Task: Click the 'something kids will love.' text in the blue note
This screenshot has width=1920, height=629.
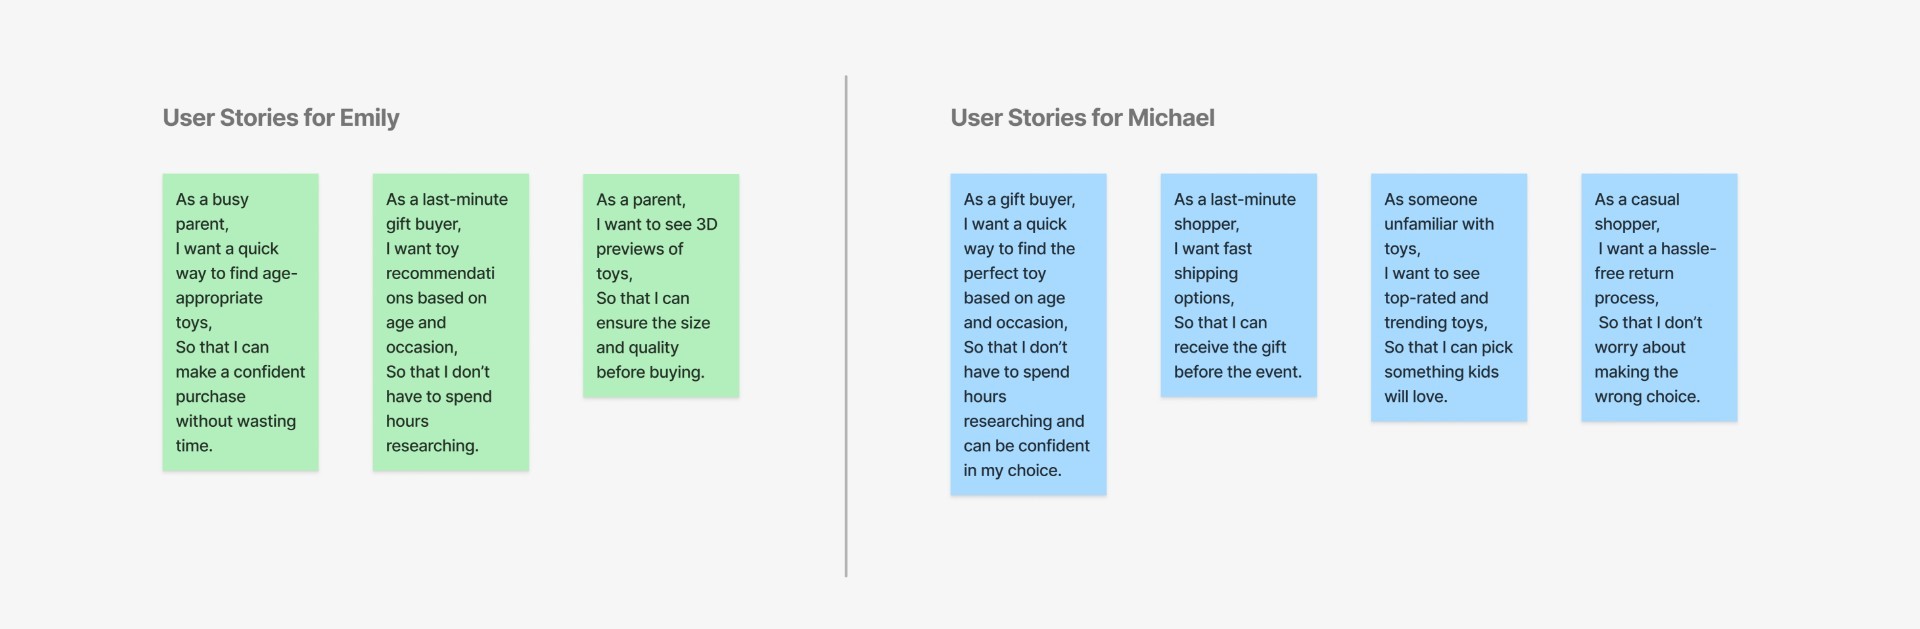Action: click(1441, 384)
